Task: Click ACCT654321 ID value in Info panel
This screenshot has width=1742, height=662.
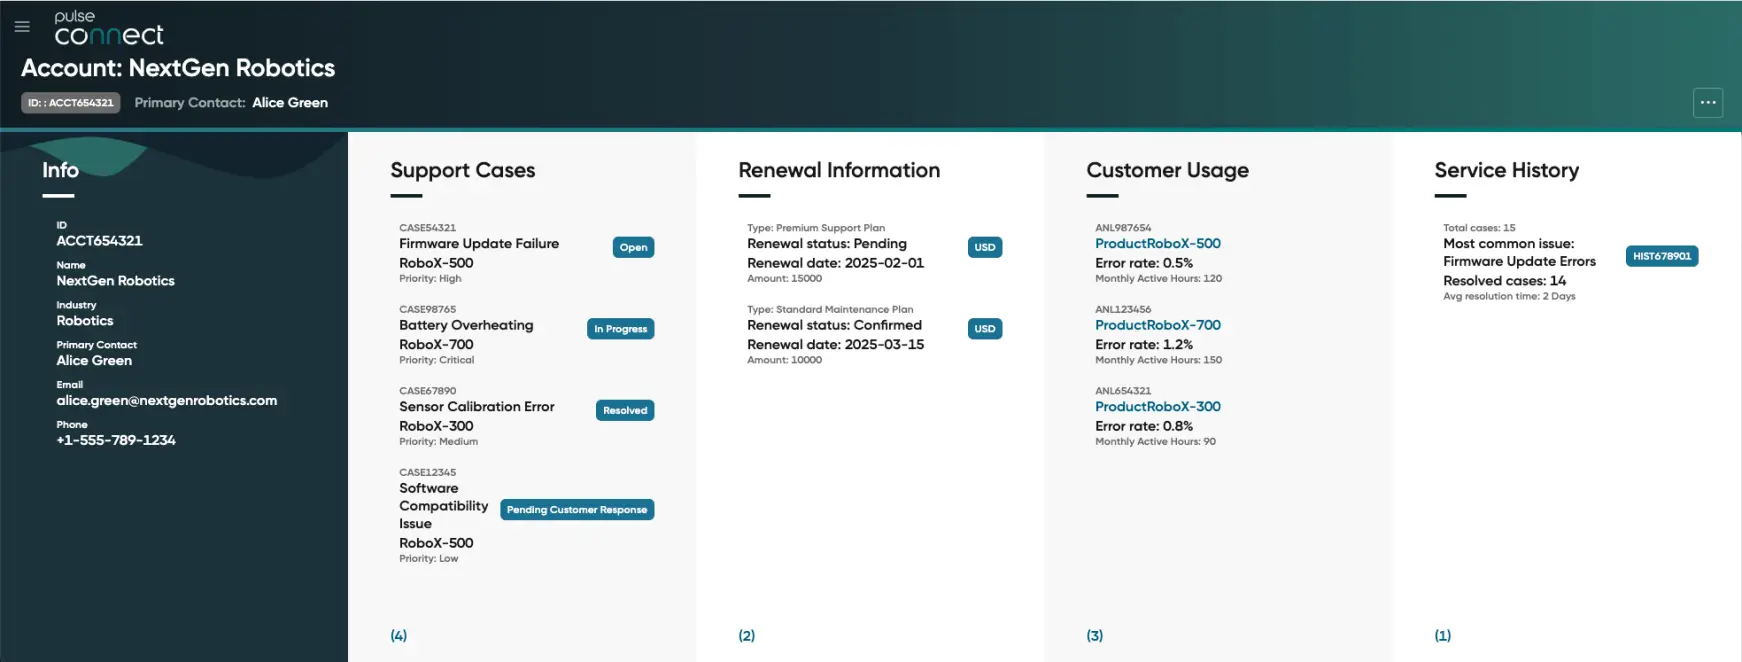Action: 99,241
